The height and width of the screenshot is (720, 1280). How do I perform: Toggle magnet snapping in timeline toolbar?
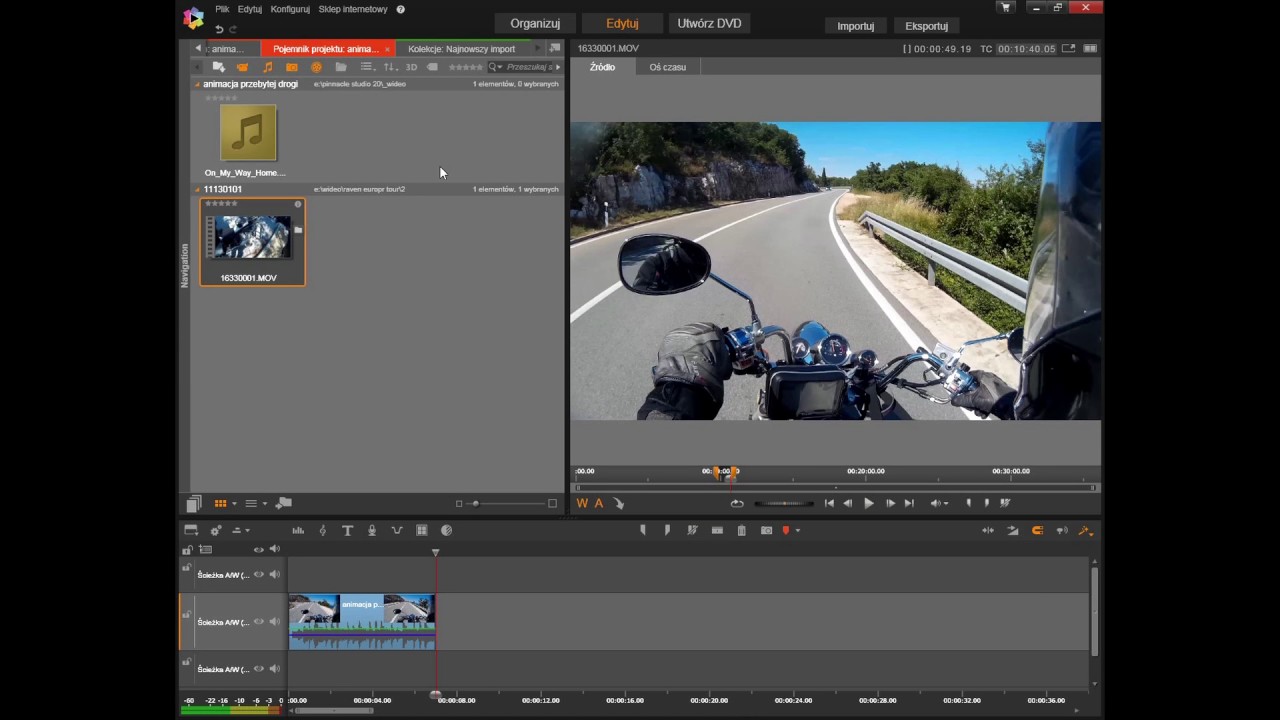pos(1037,530)
